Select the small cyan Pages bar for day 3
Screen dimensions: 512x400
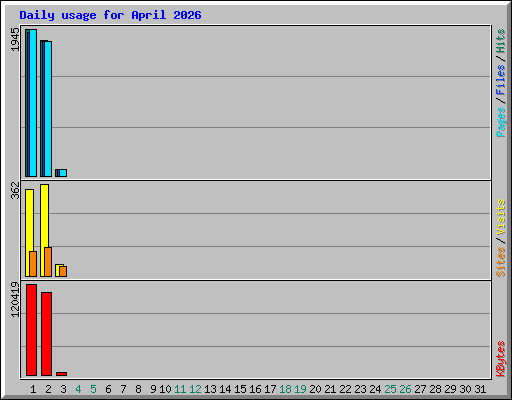pyautogui.click(x=63, y=173)
